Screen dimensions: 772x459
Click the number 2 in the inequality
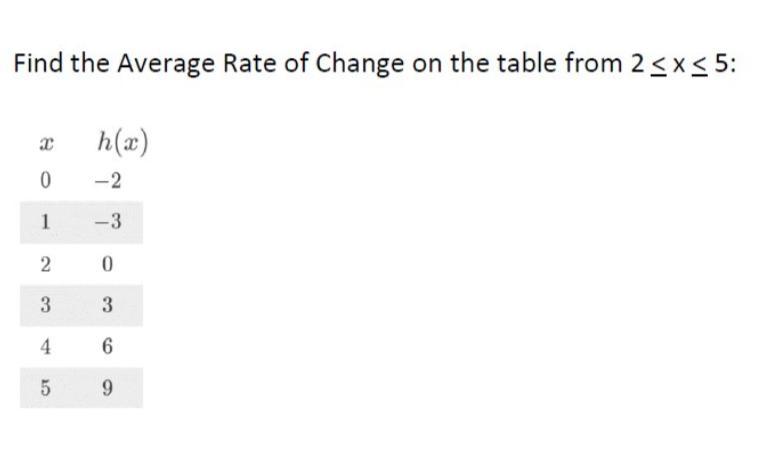pos(638,64)
